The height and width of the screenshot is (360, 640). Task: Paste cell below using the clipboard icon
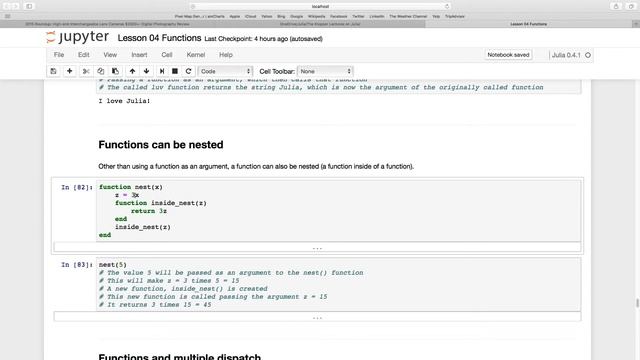pos(115,71)
